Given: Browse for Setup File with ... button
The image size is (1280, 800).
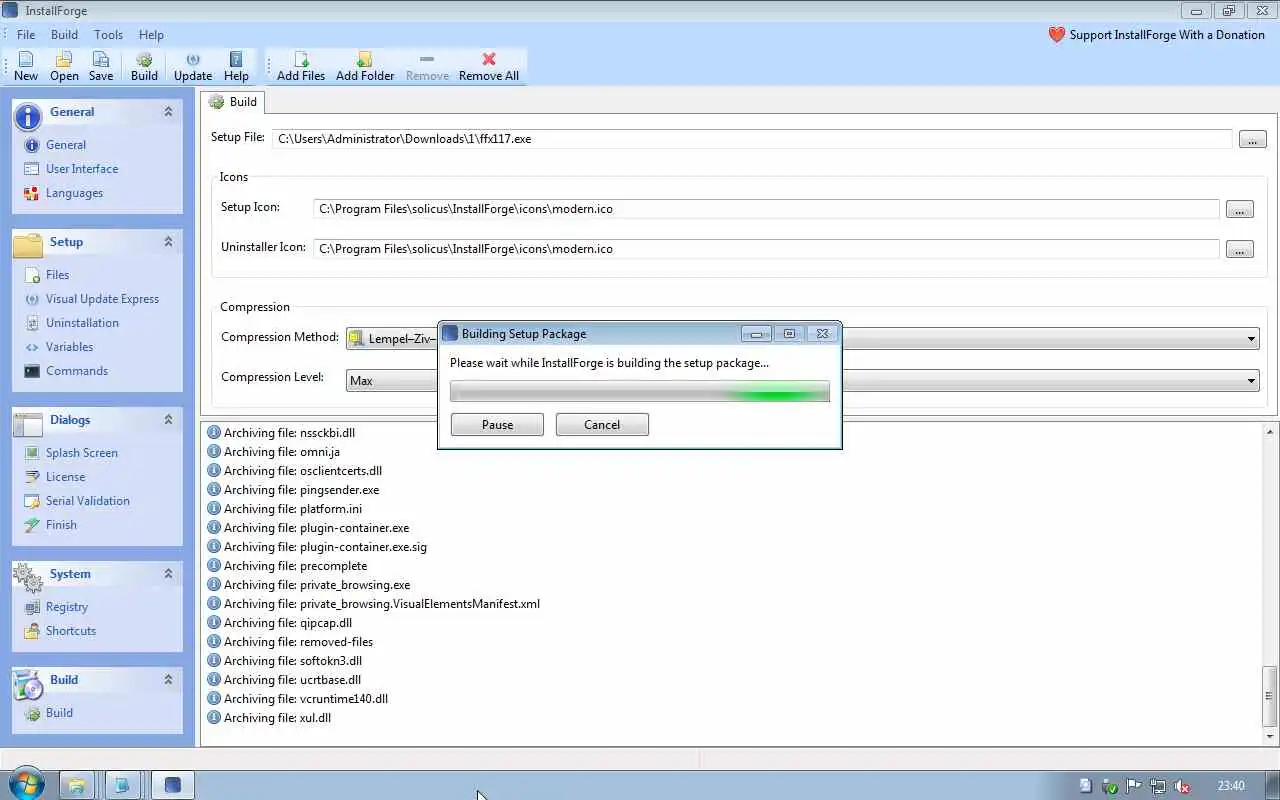Looking at the screenshot, I should click(1253, 139).
